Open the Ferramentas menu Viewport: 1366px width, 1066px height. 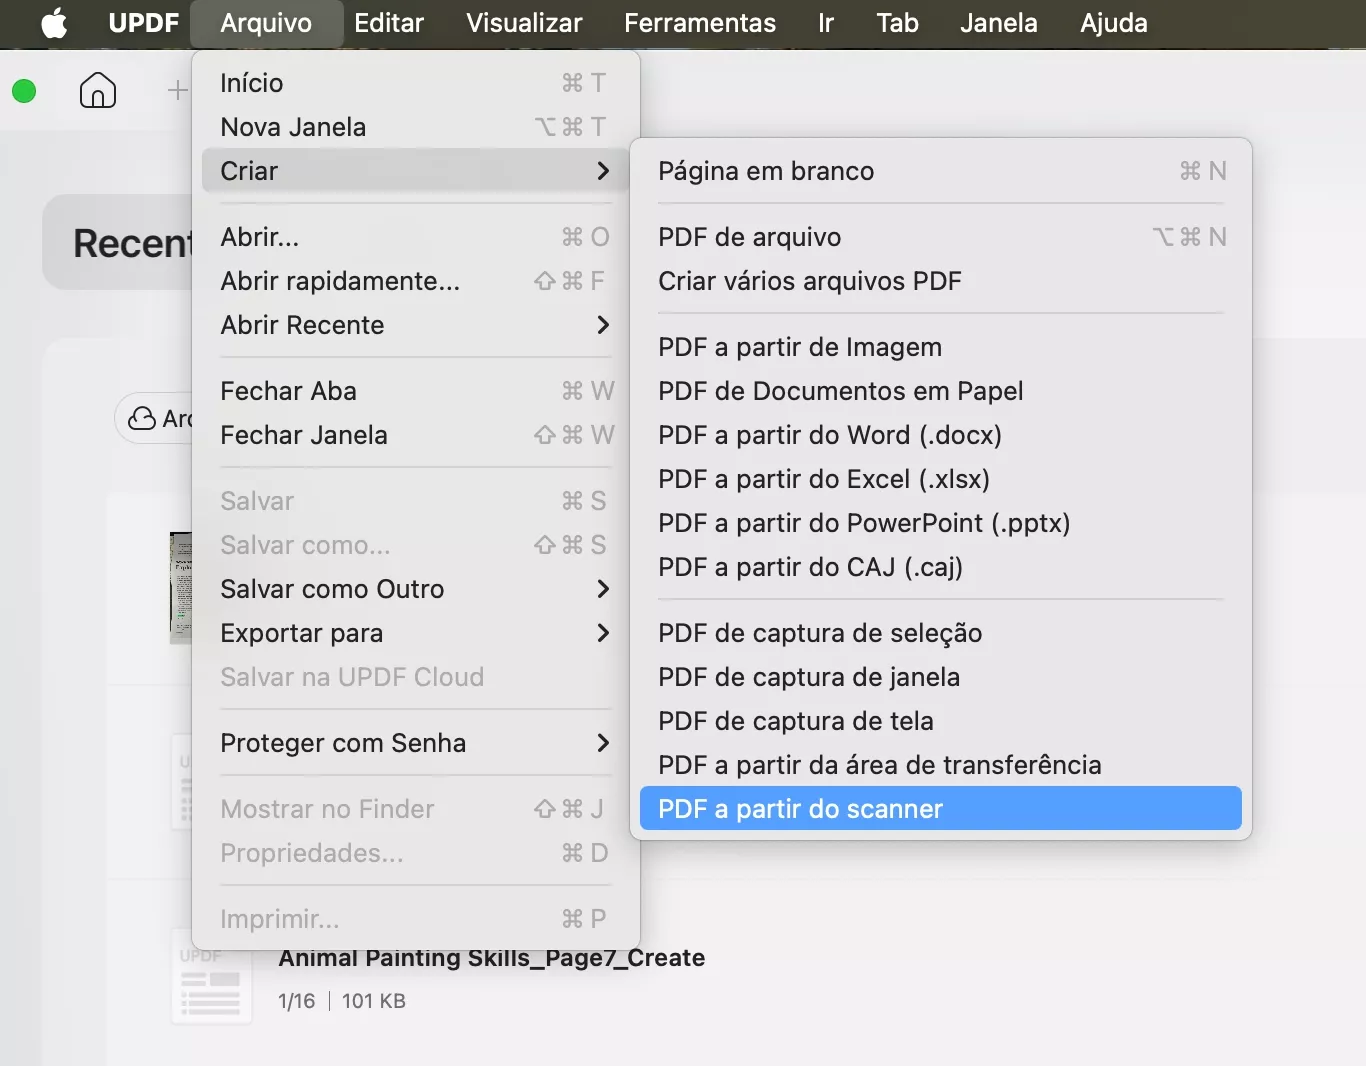pos(700,23)
